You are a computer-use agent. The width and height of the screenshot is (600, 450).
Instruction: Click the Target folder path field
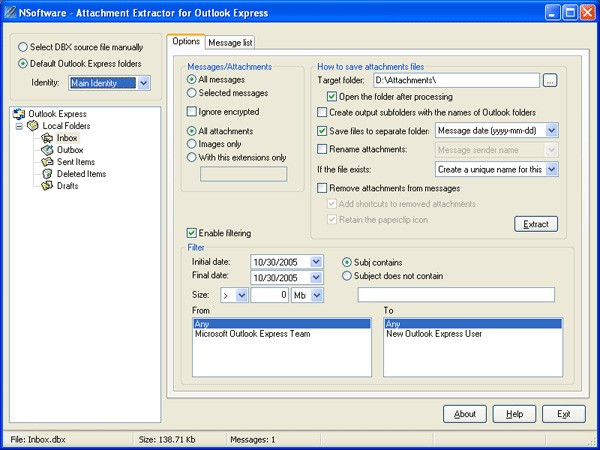pyautogui.click(x=456, y=80)
